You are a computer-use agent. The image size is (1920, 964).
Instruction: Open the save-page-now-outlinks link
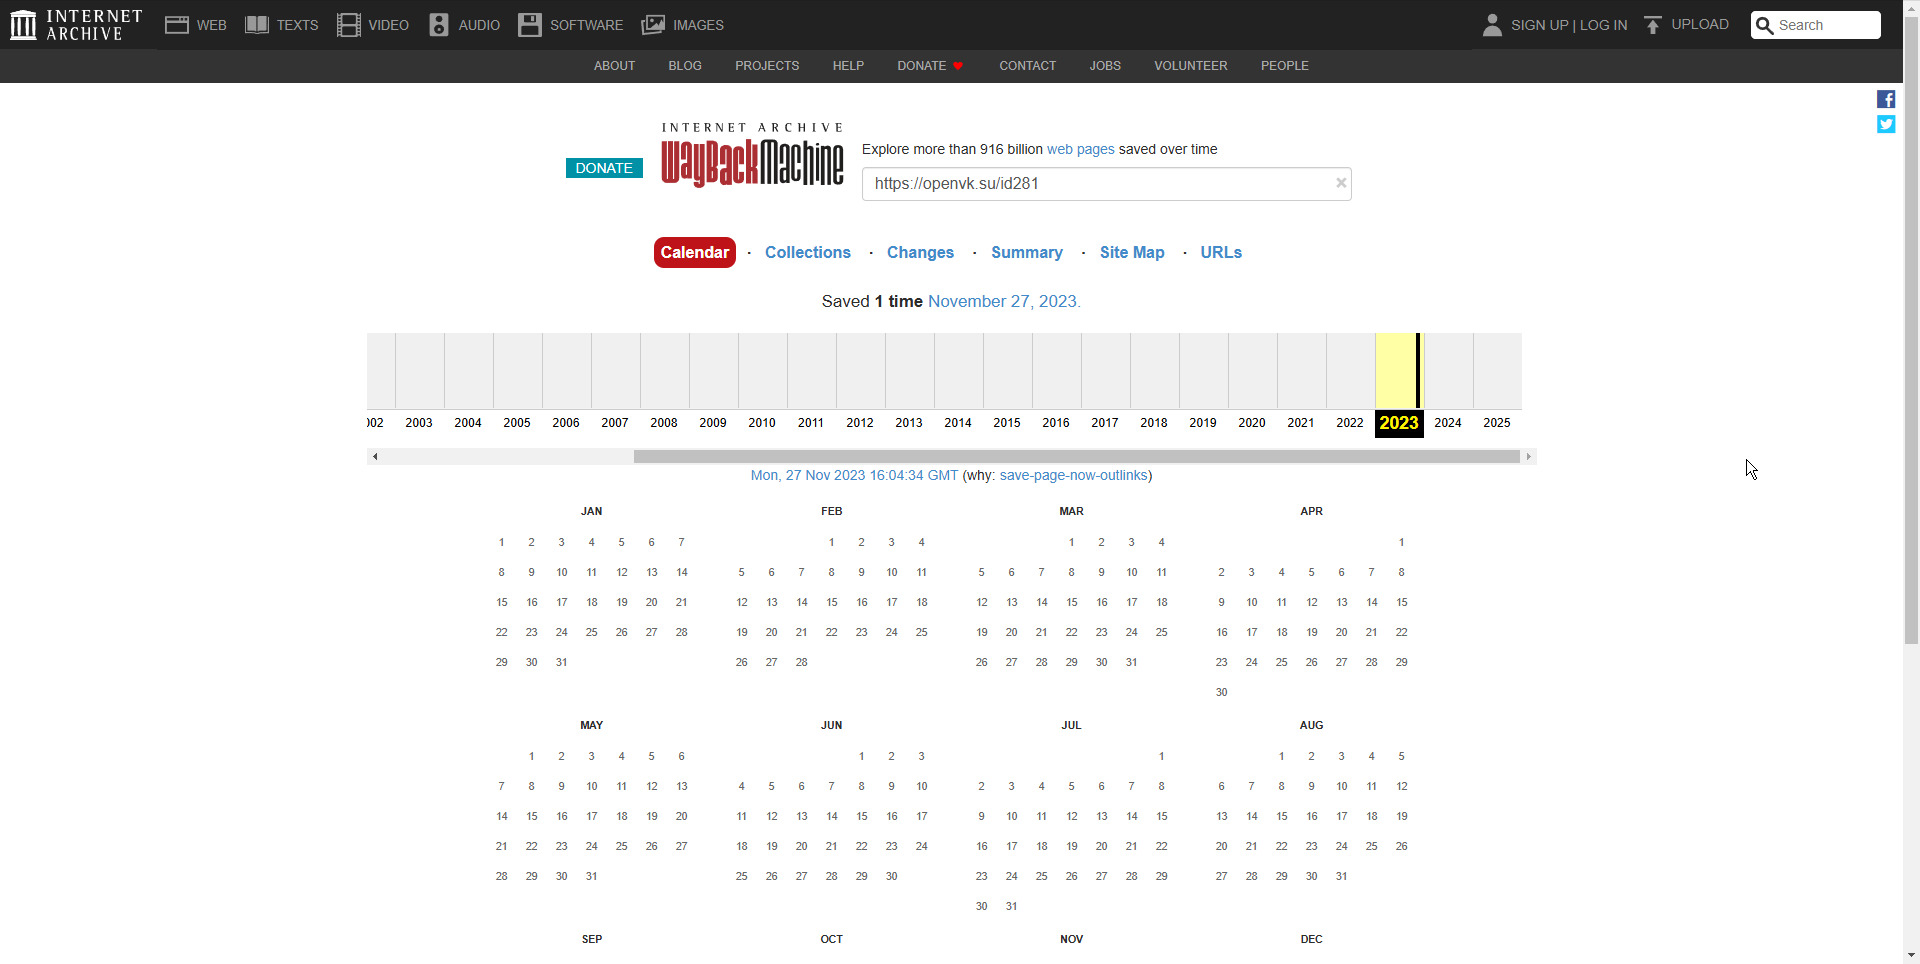click(1074, 475)
